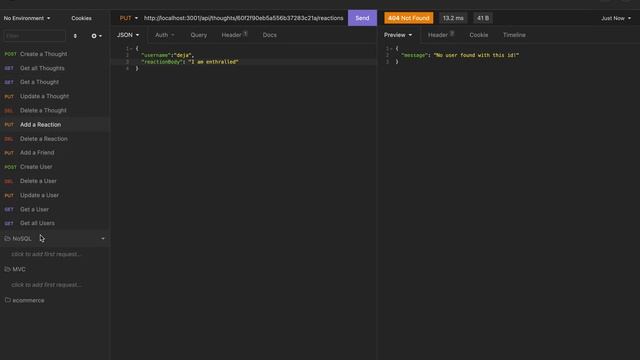The image size is (640, 360).
Task: Open the Preview mode dropdown
Action: pyautogui.click(x=398, y=35)
